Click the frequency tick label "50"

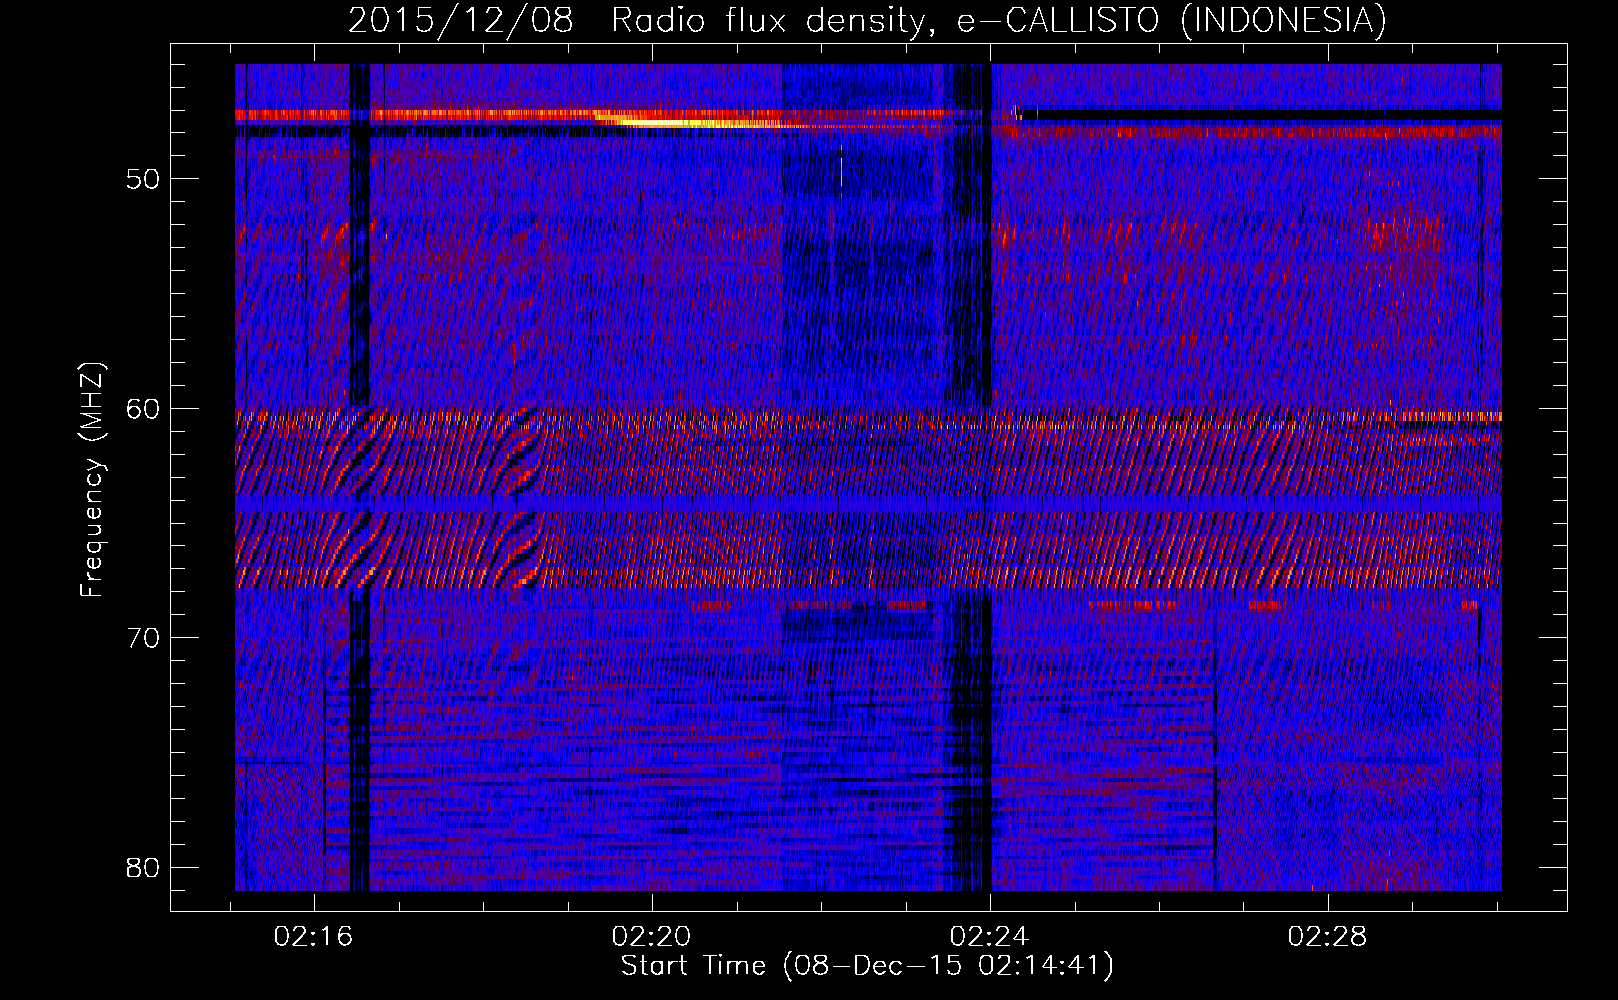tap(144, 179)
